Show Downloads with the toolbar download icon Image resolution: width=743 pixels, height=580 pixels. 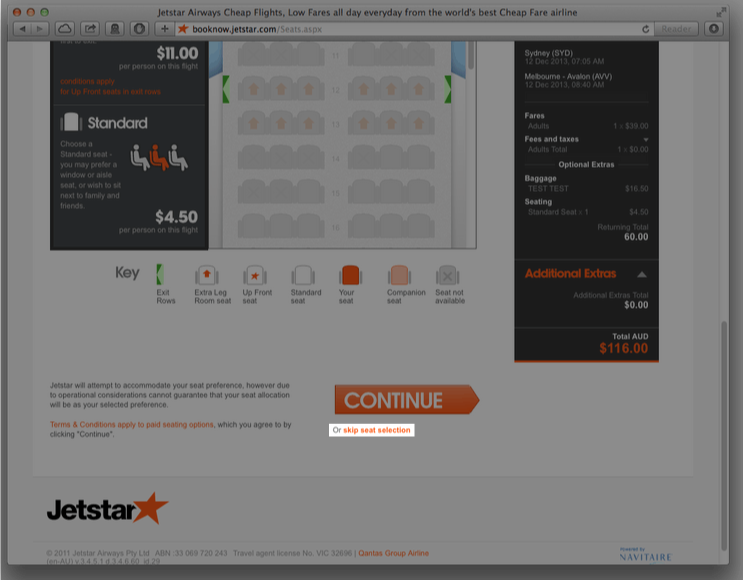714,29
